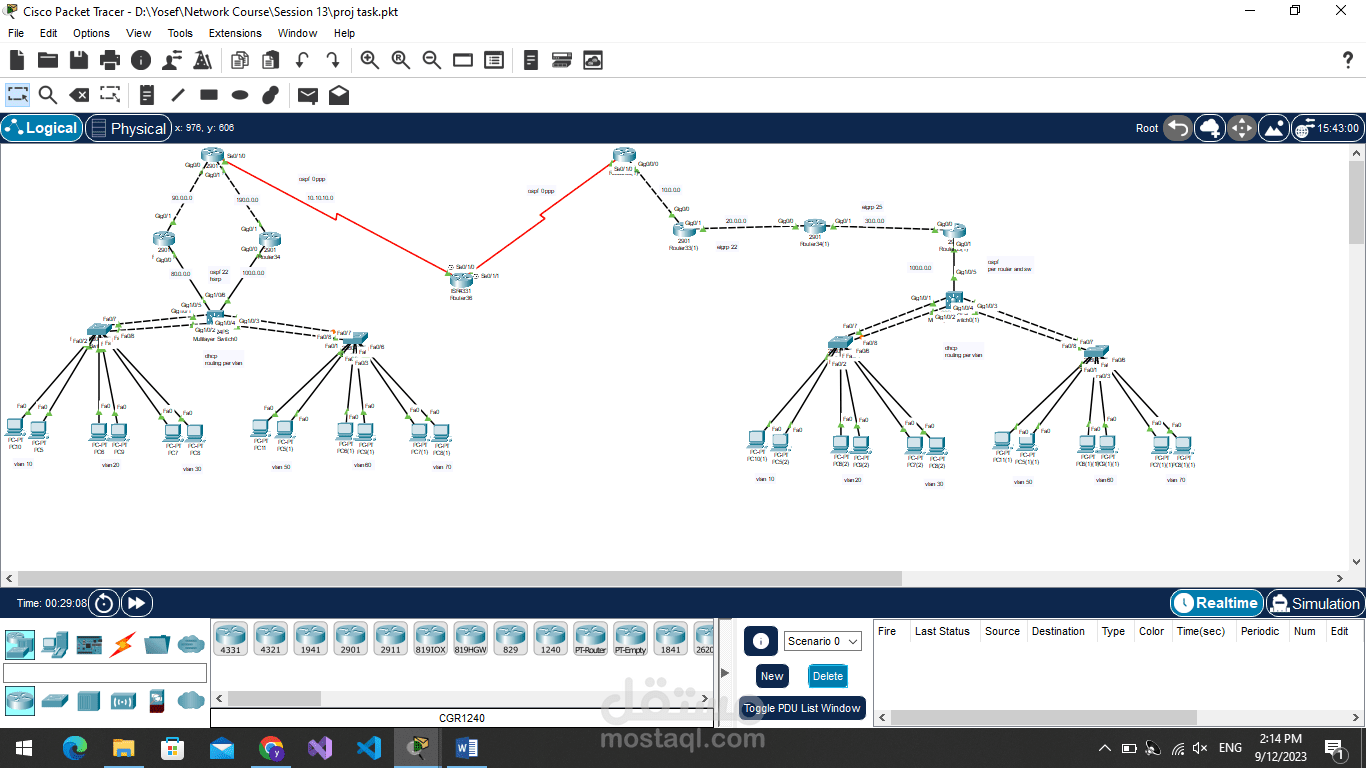Create a new file via toolbar
Viewport: 1366px width, 768px height.
coord(17,60)
